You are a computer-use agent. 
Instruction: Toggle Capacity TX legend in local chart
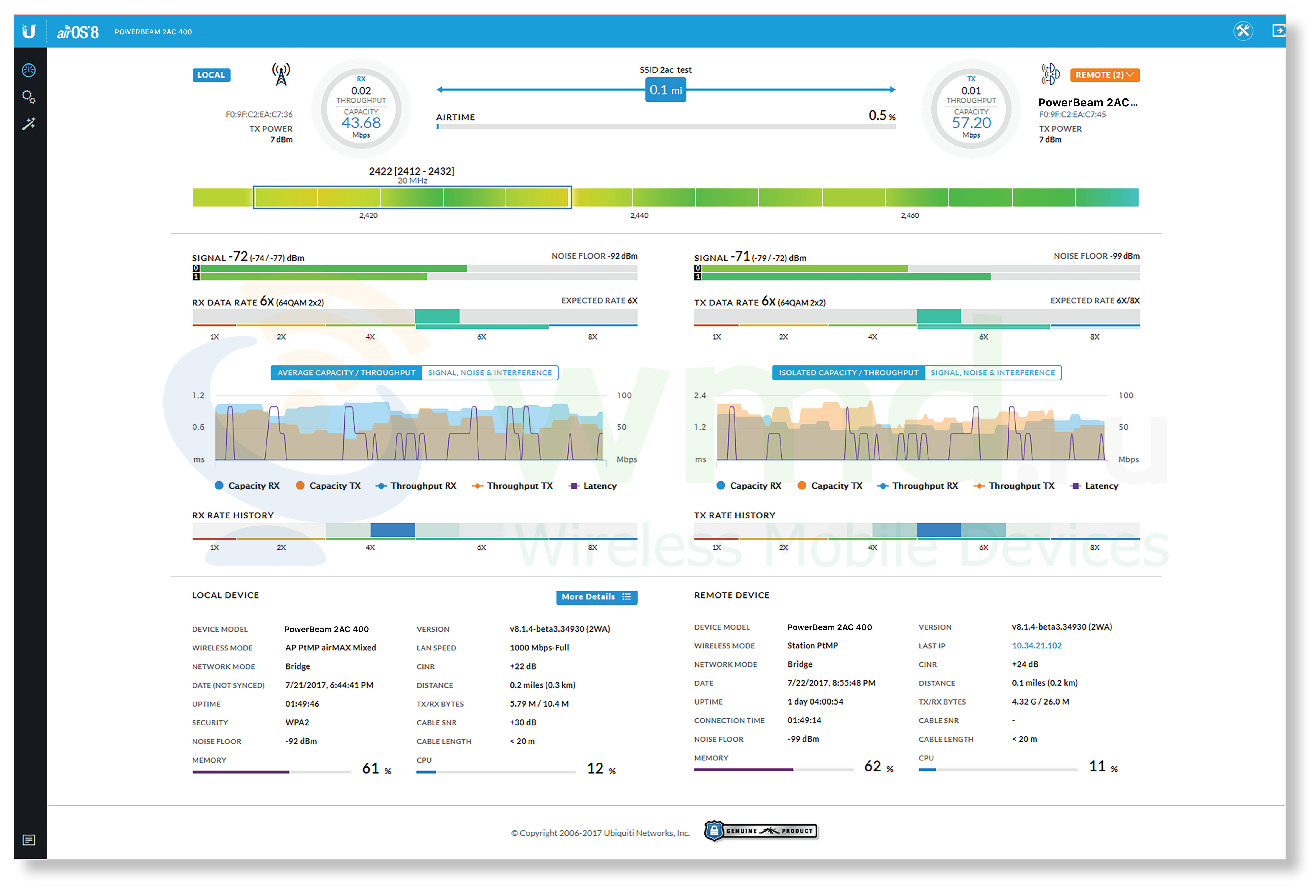coord(328,486)
